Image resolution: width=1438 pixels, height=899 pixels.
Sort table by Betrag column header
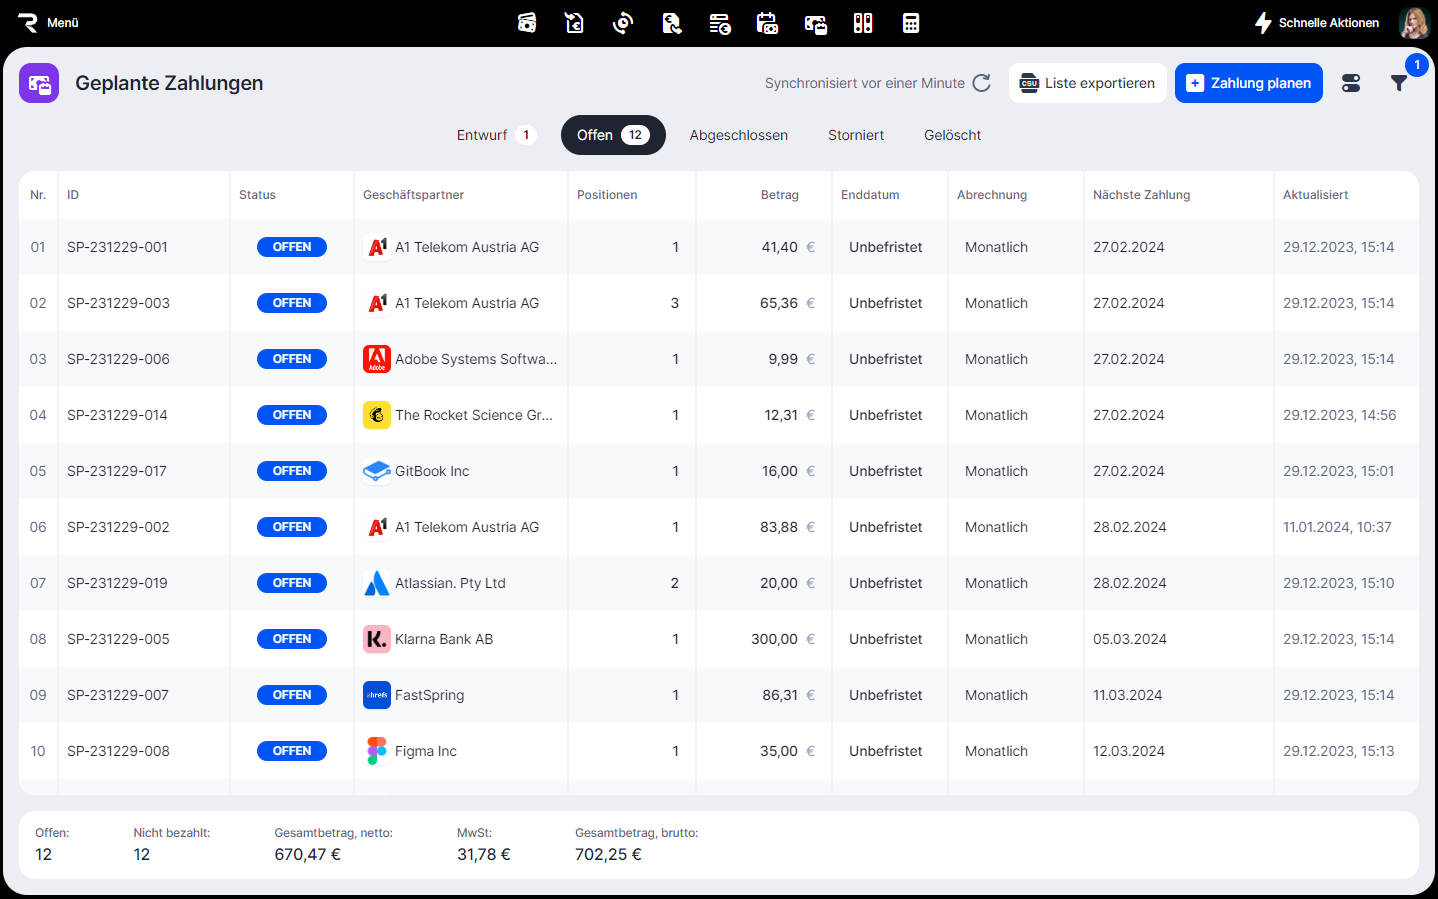click(779, 195)
